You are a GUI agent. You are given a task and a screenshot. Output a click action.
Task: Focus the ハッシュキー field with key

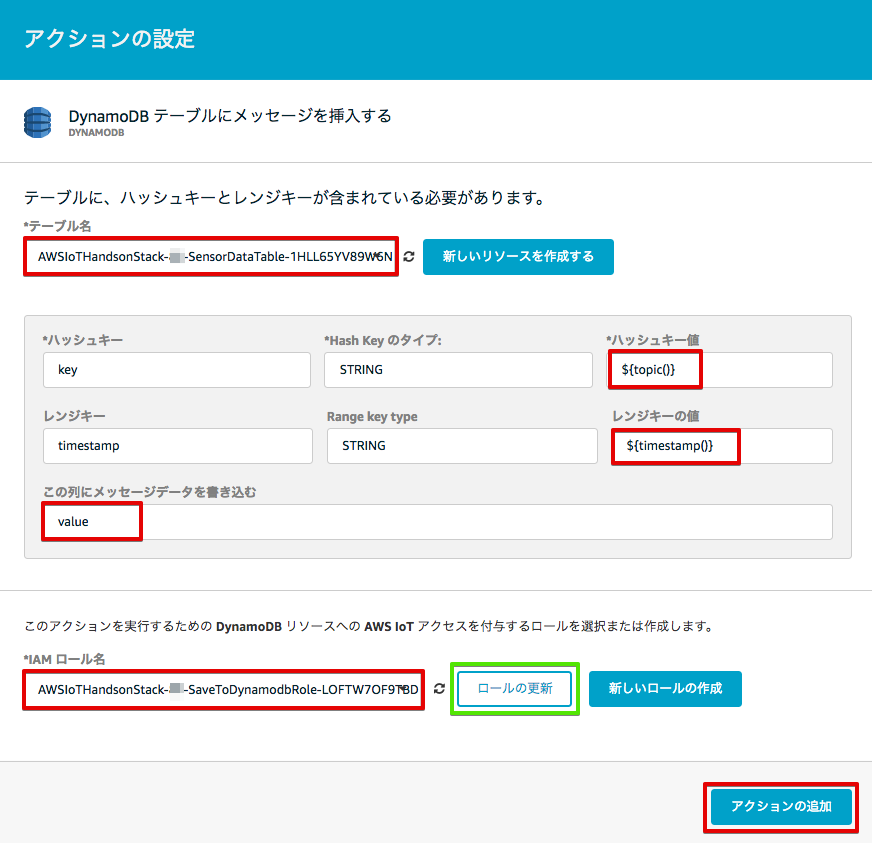click(177, 370)
